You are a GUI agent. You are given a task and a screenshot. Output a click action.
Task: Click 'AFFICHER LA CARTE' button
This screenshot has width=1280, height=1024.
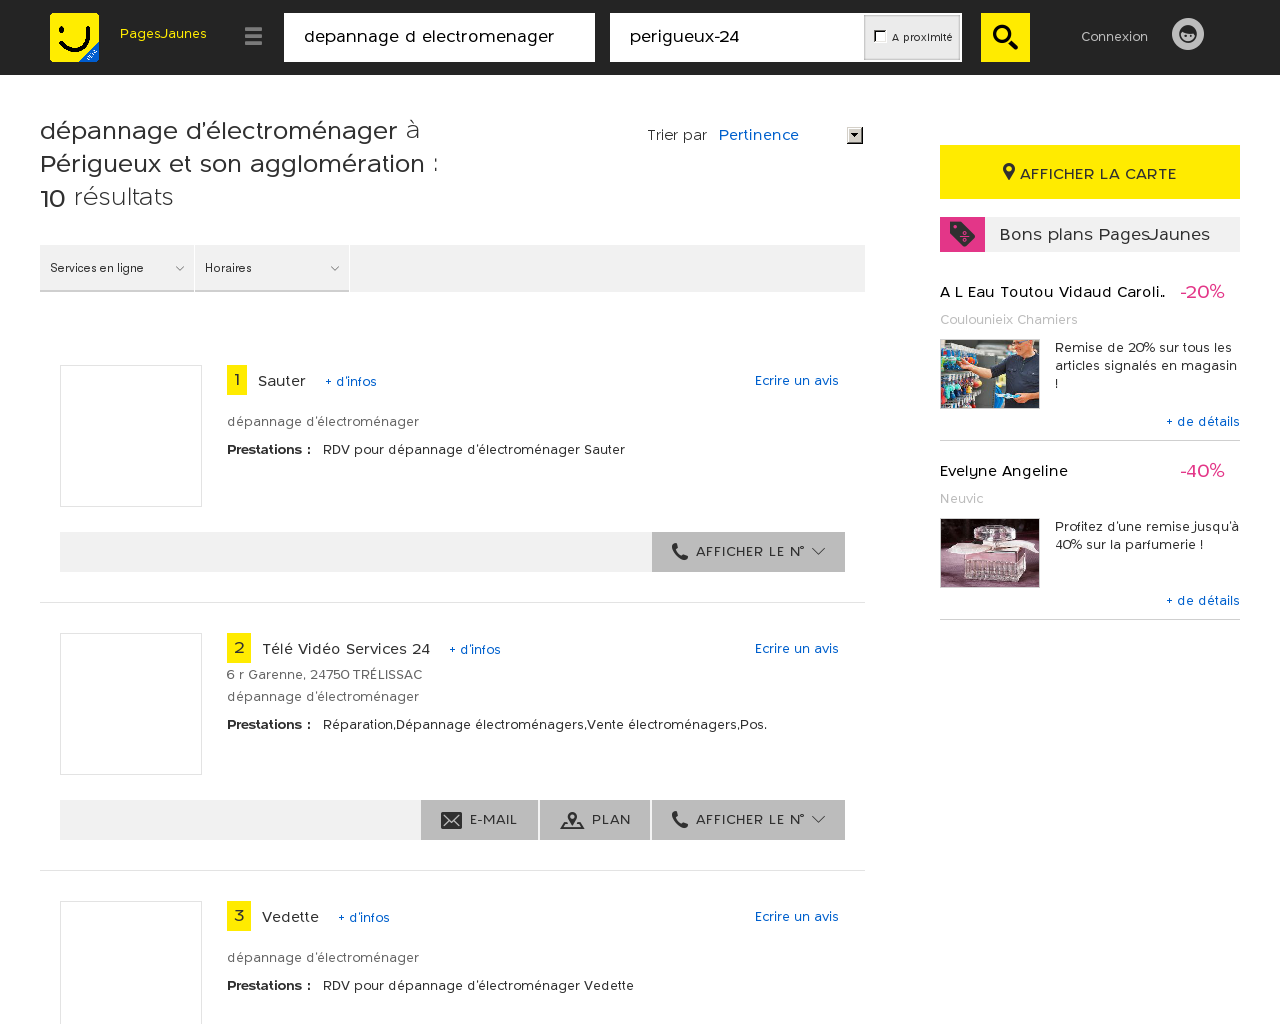pos(1090,172)
